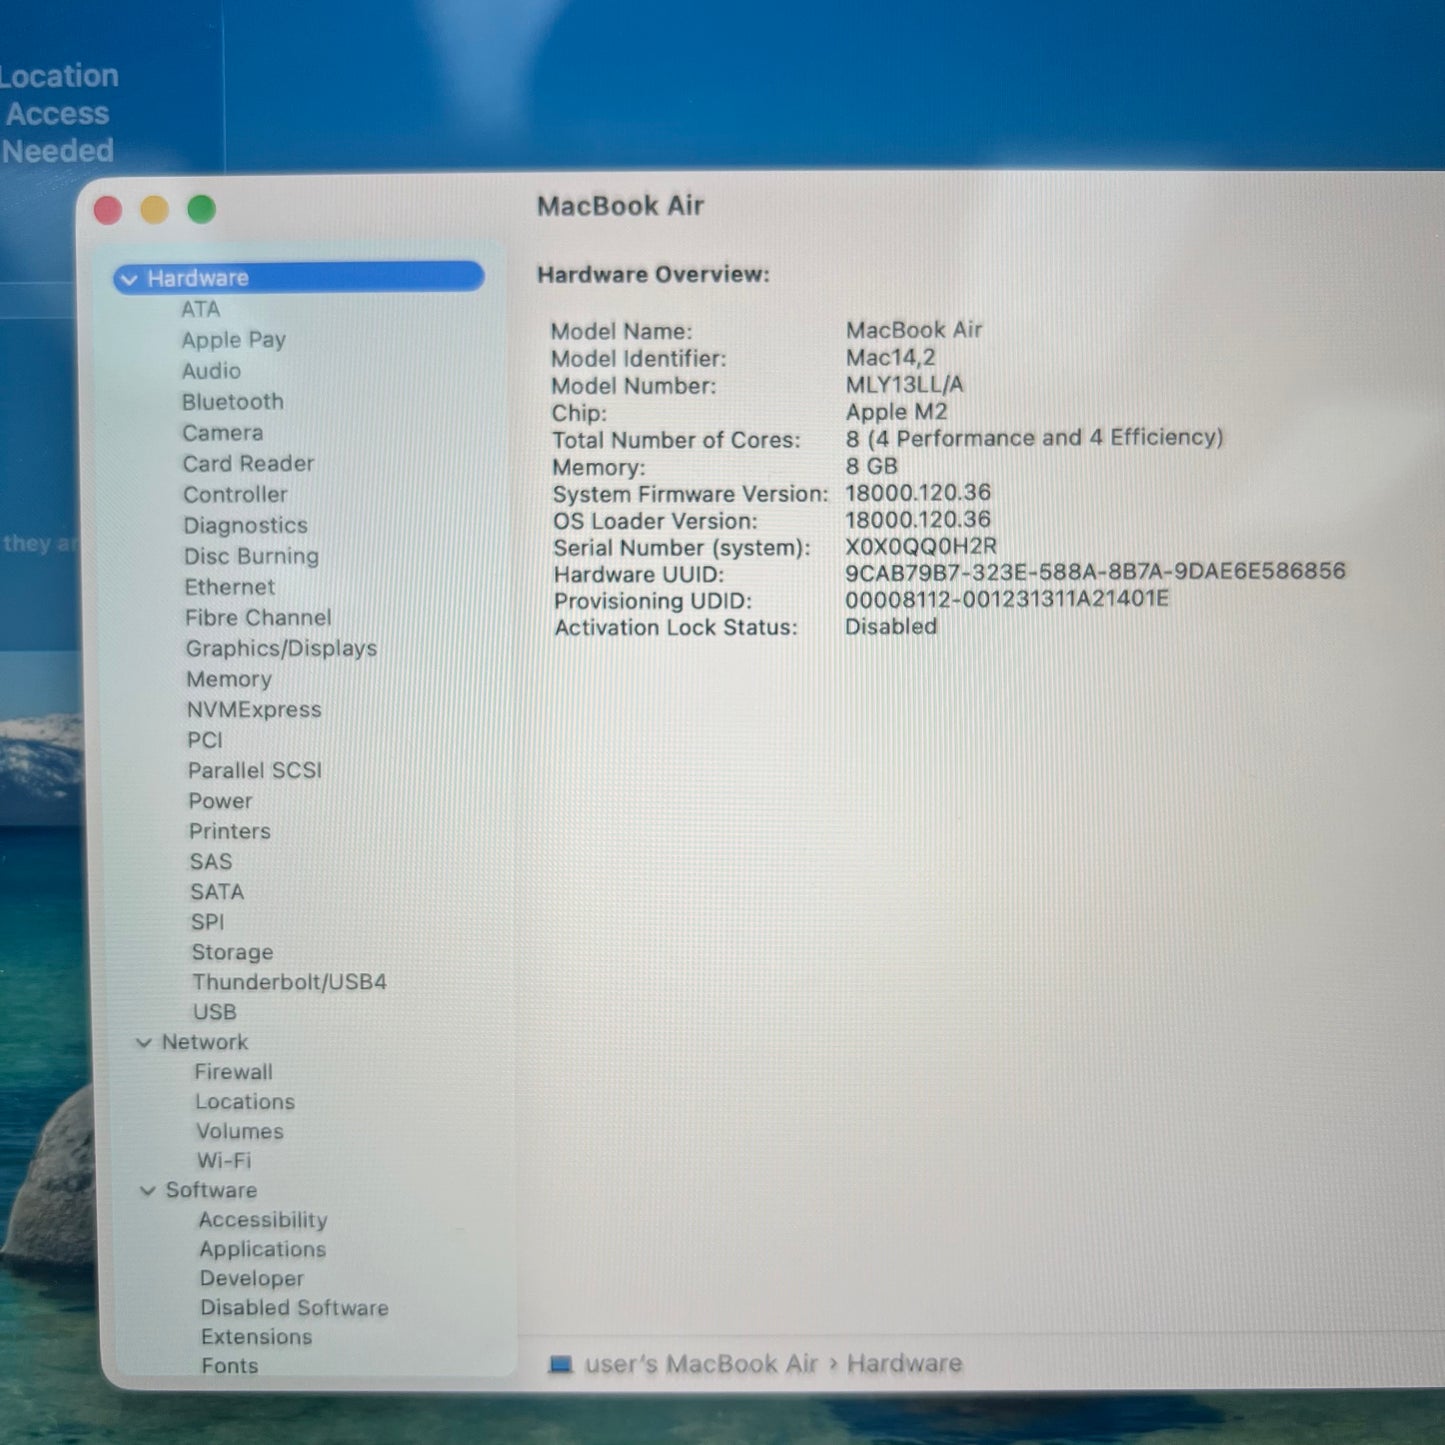Select Controller in the sidebar
The image size is (1445, 1445).
[235, 495]
